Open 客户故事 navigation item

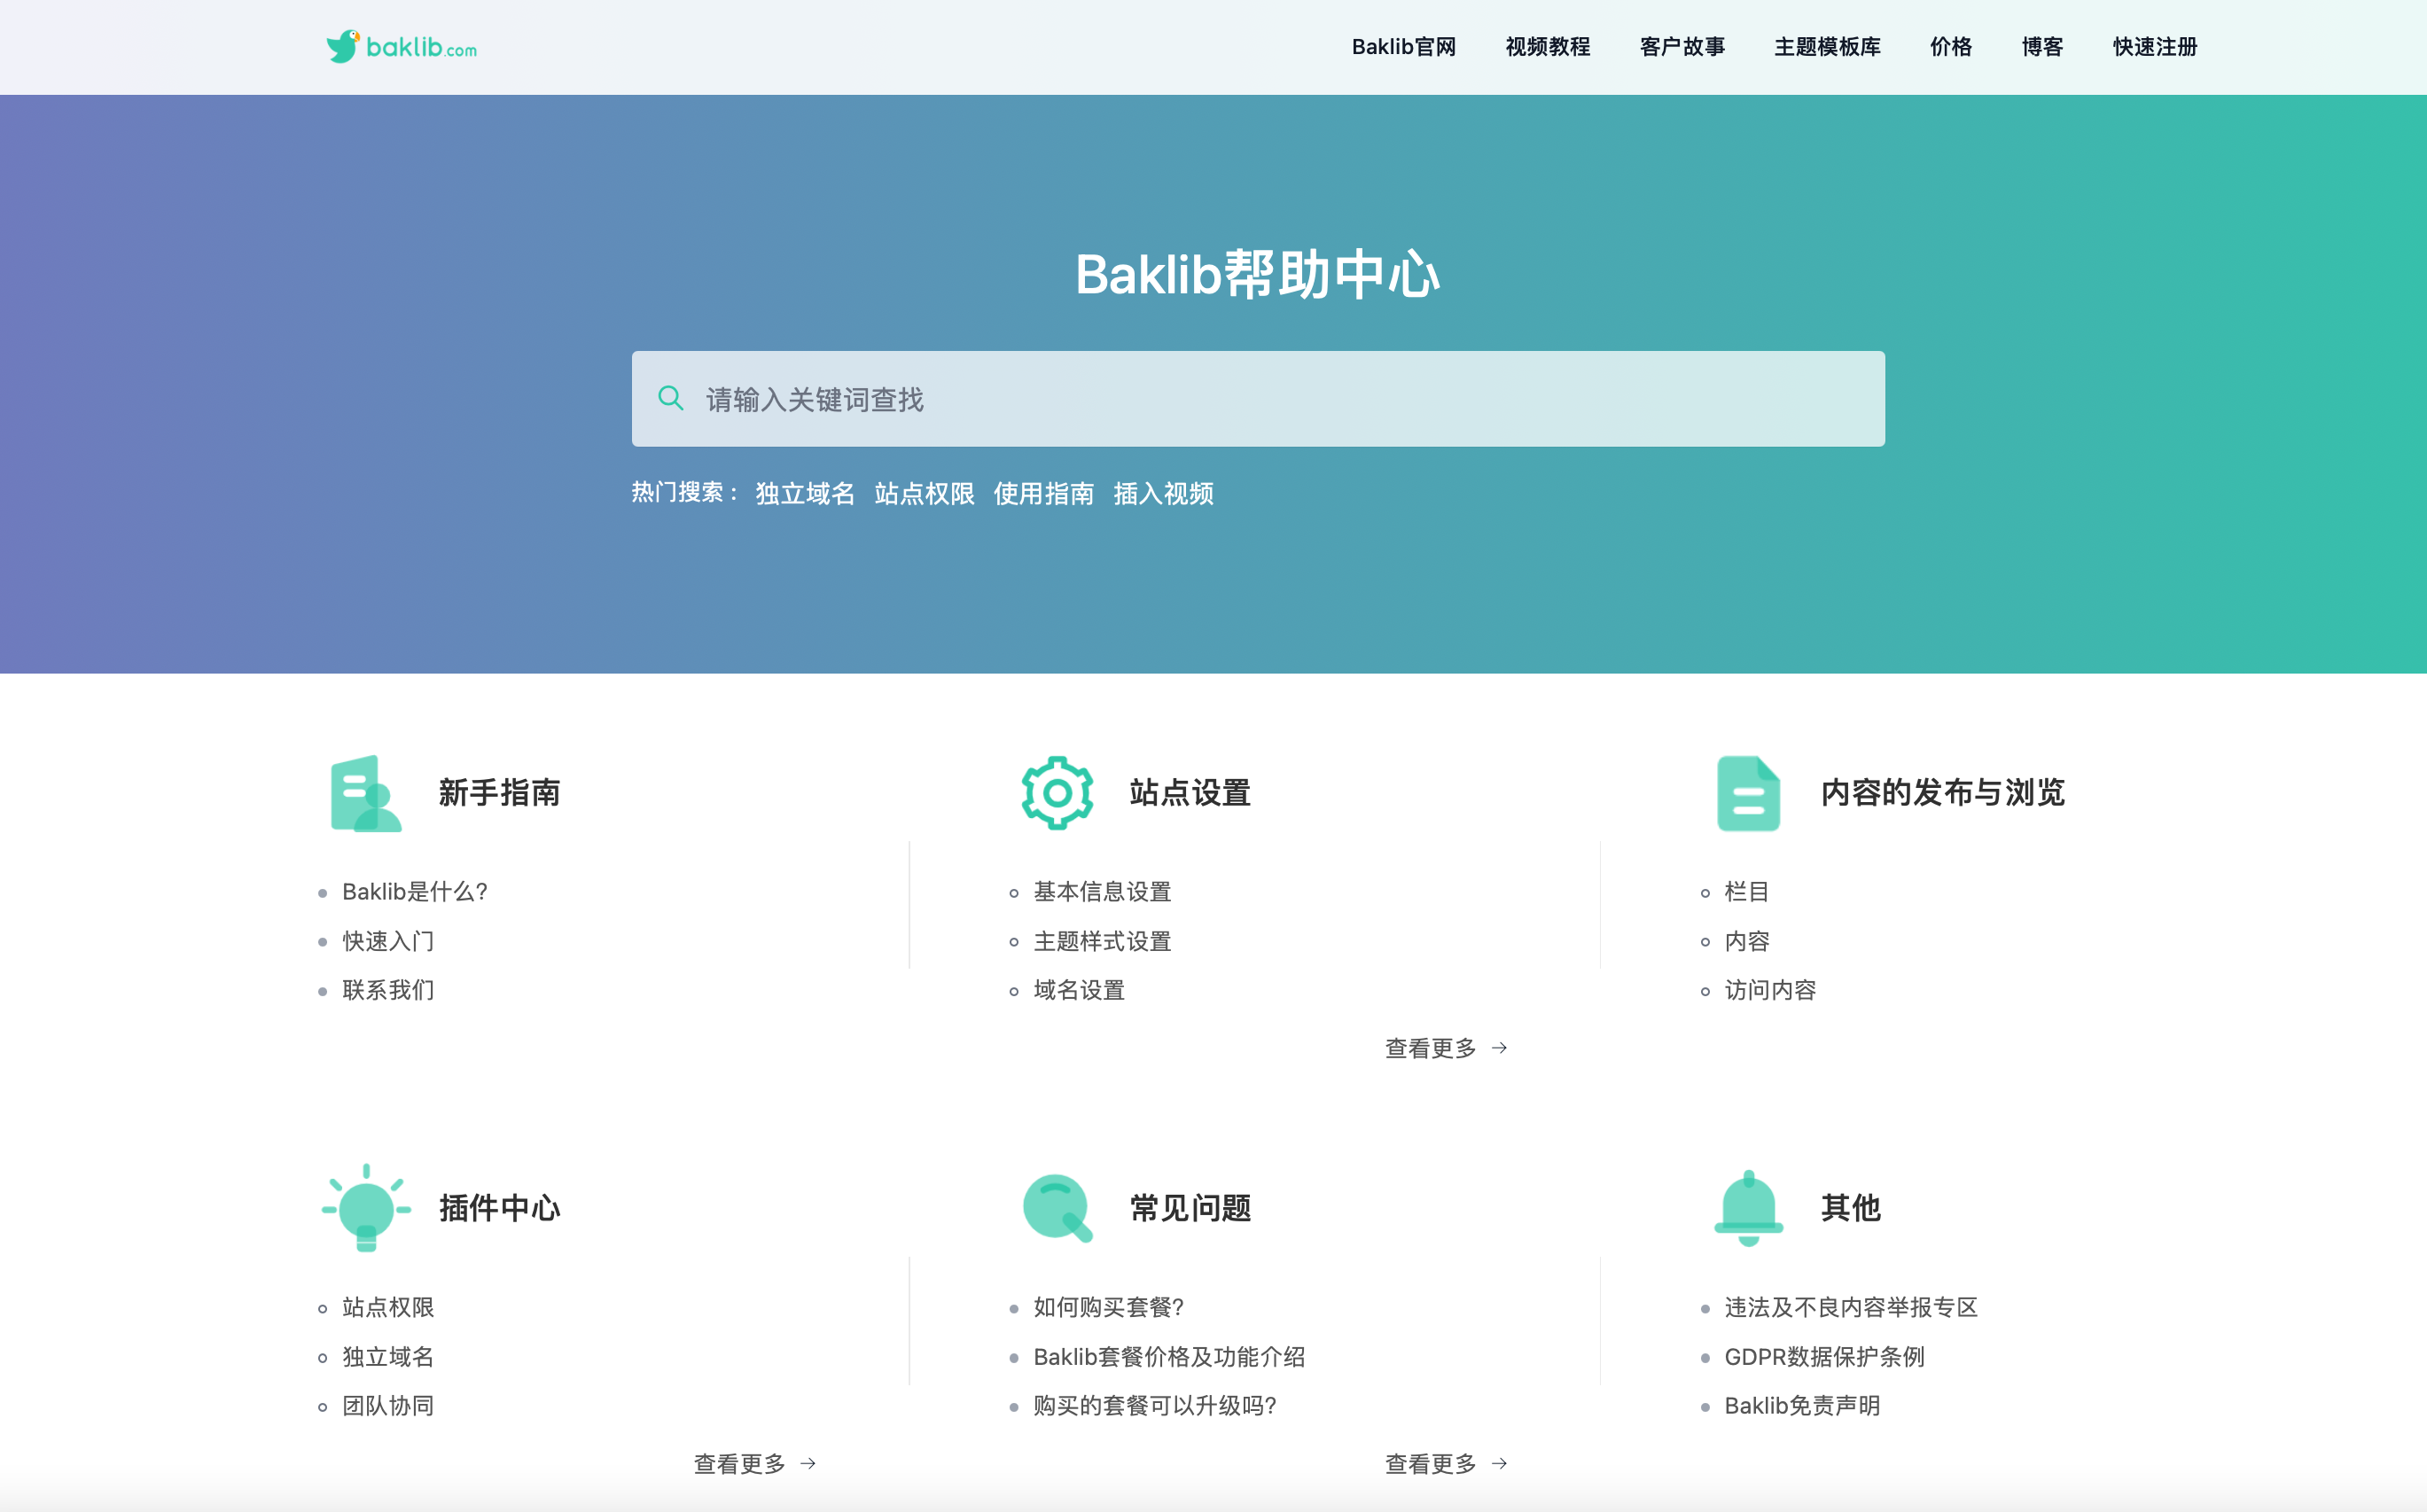click(x=1682, y=47)
